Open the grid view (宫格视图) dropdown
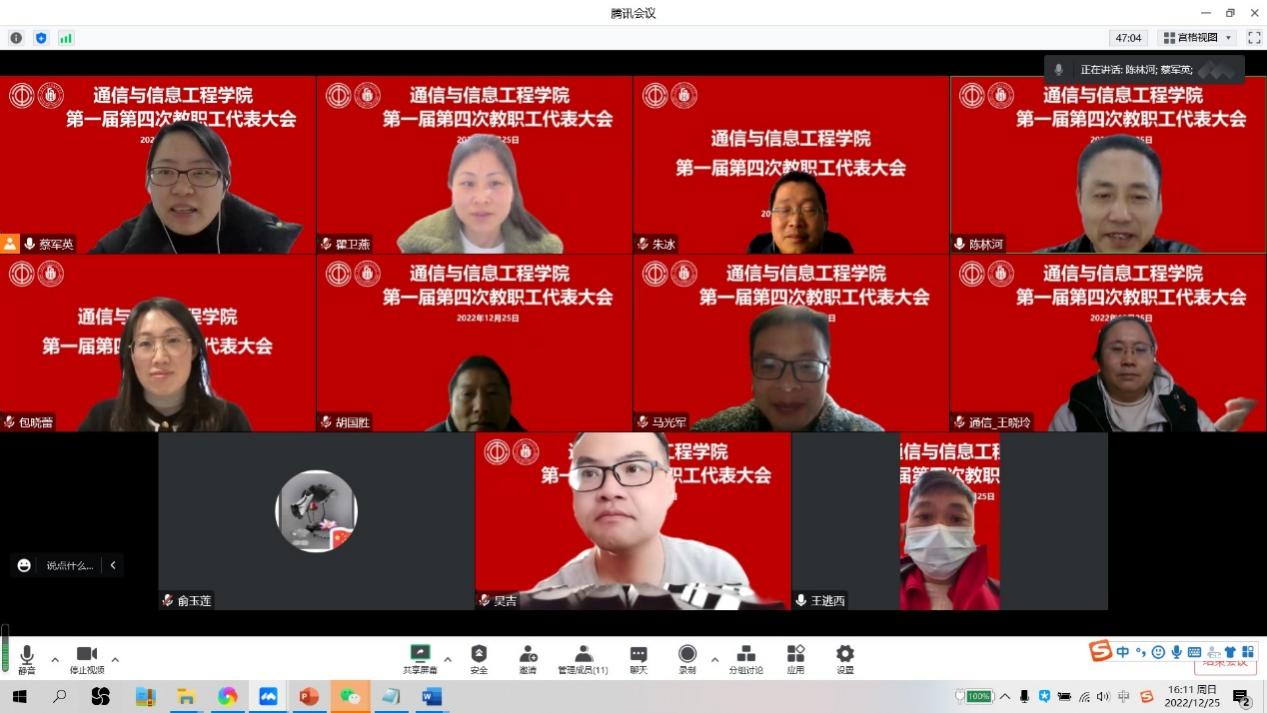The image size is (1267, 713). 1197,38
